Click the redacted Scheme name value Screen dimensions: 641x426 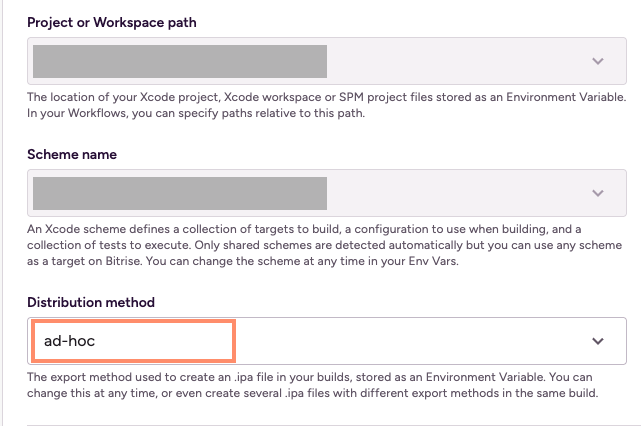pos(180,193)
